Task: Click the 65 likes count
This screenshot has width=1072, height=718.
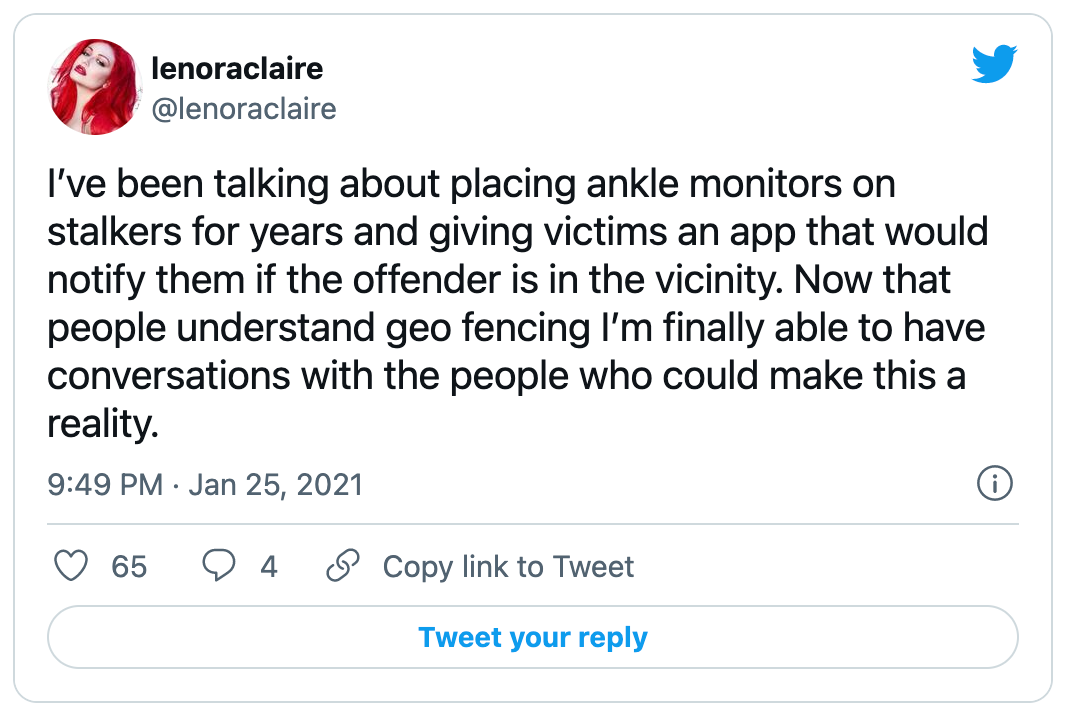Action: (129, 567)
